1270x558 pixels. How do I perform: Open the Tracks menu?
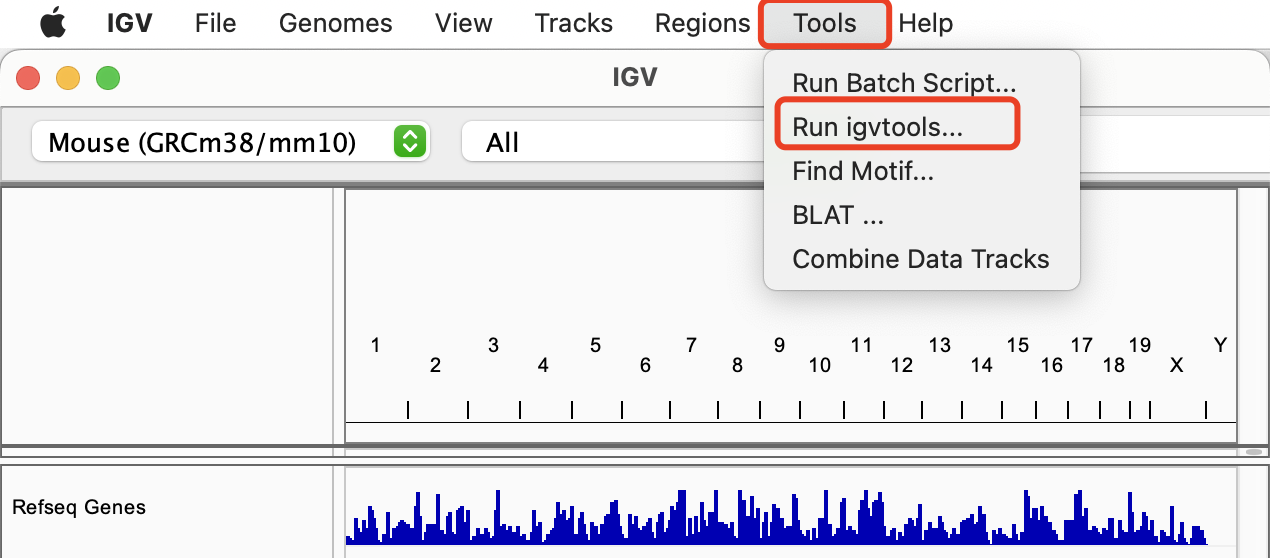click(574, 23)
